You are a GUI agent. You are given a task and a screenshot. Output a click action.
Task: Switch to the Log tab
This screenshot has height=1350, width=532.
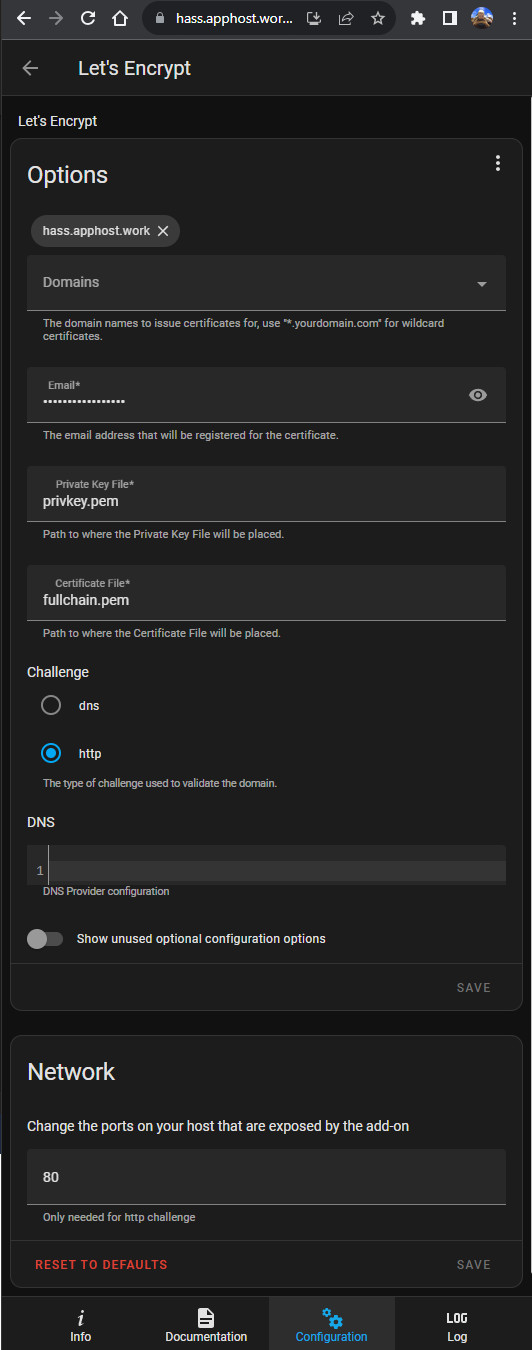pos(457,1325)
